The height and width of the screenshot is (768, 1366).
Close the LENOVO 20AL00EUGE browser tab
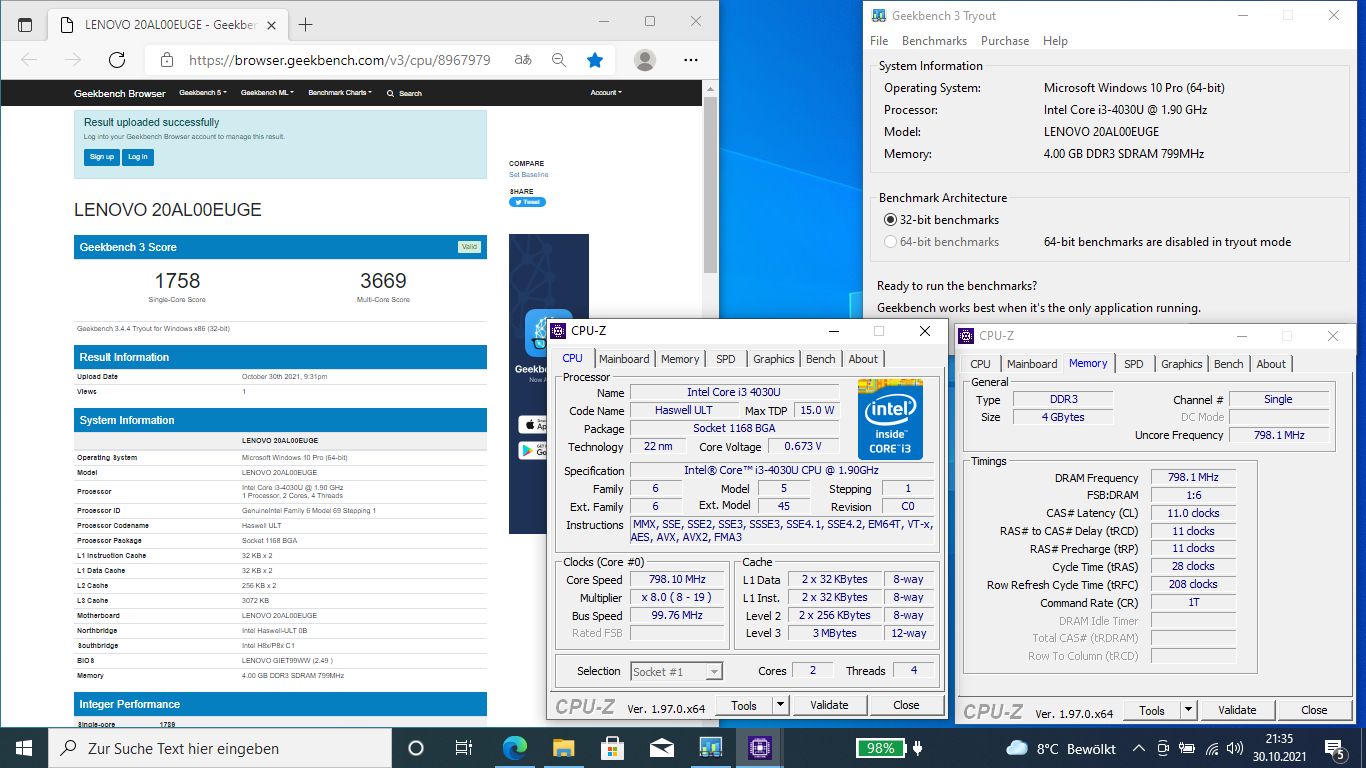(273, 24)
